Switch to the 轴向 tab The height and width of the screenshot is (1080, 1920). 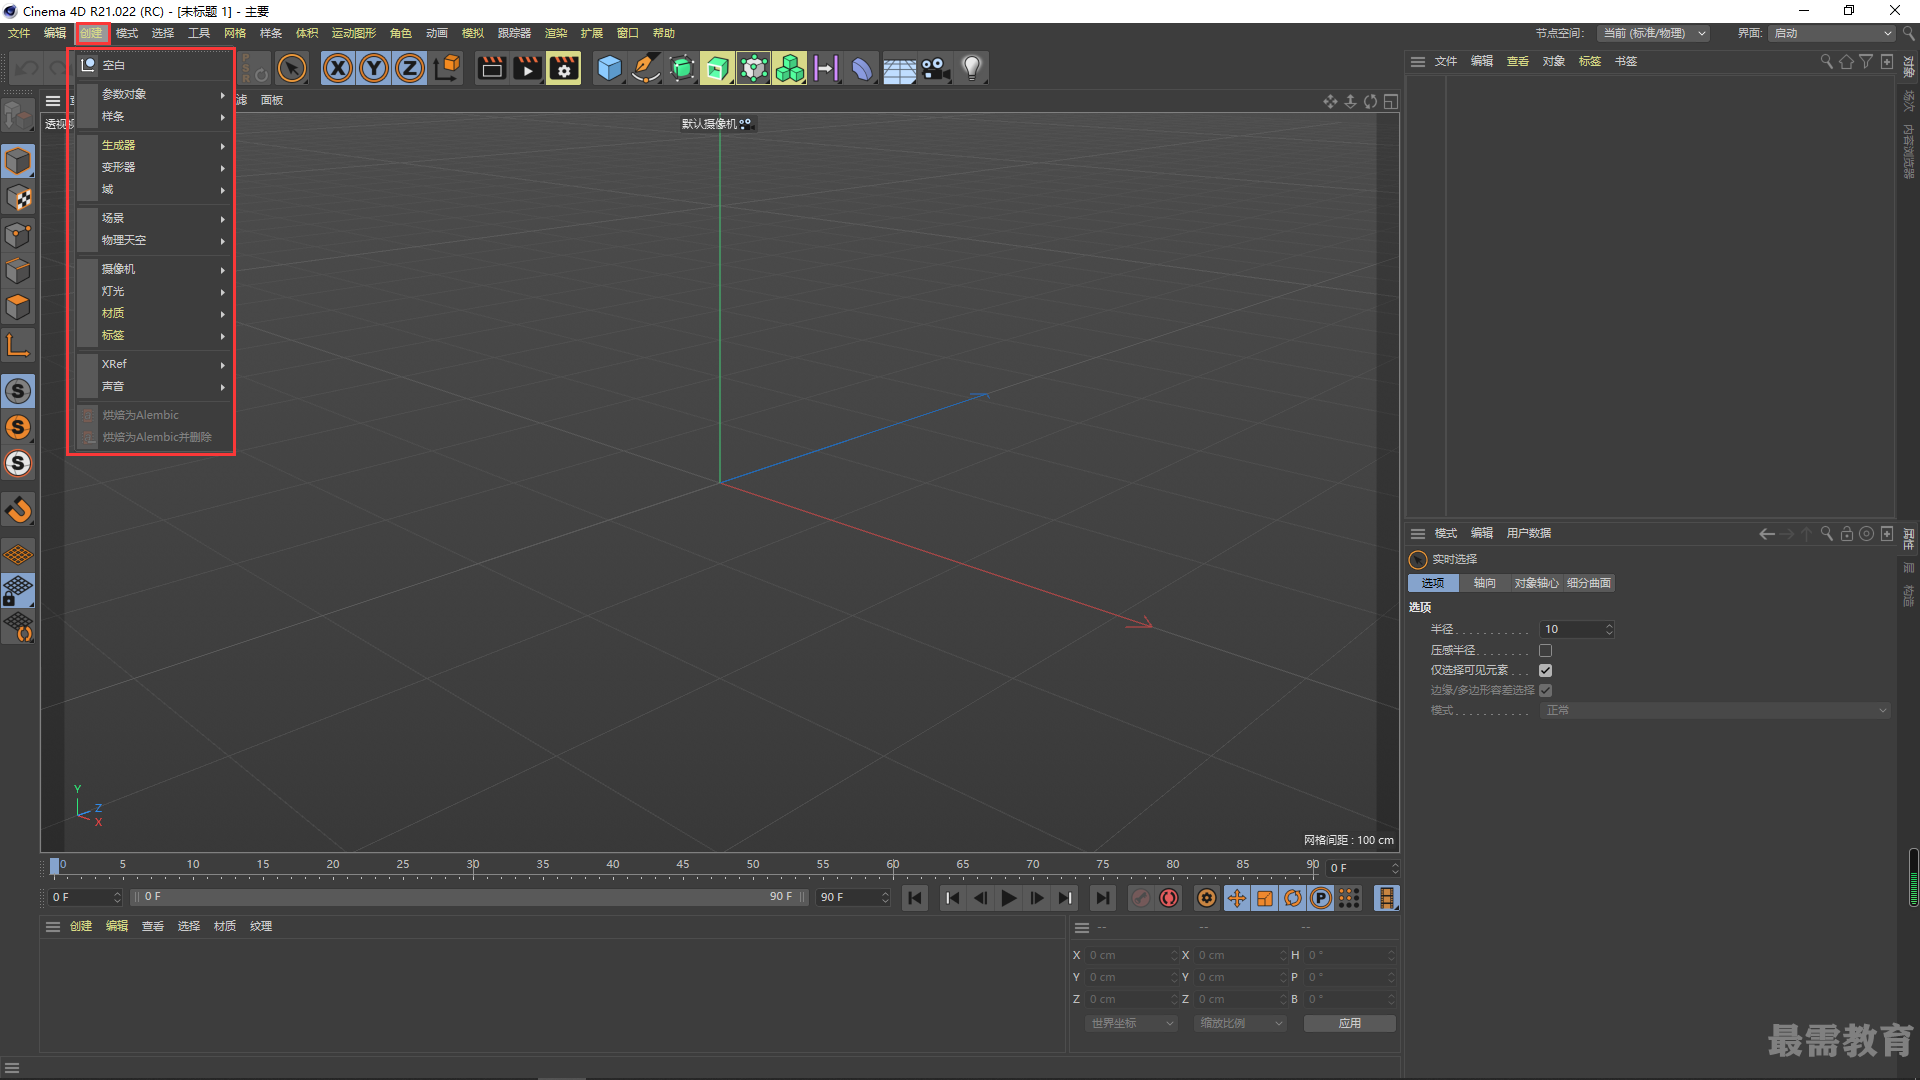[x=1485, y=583]
